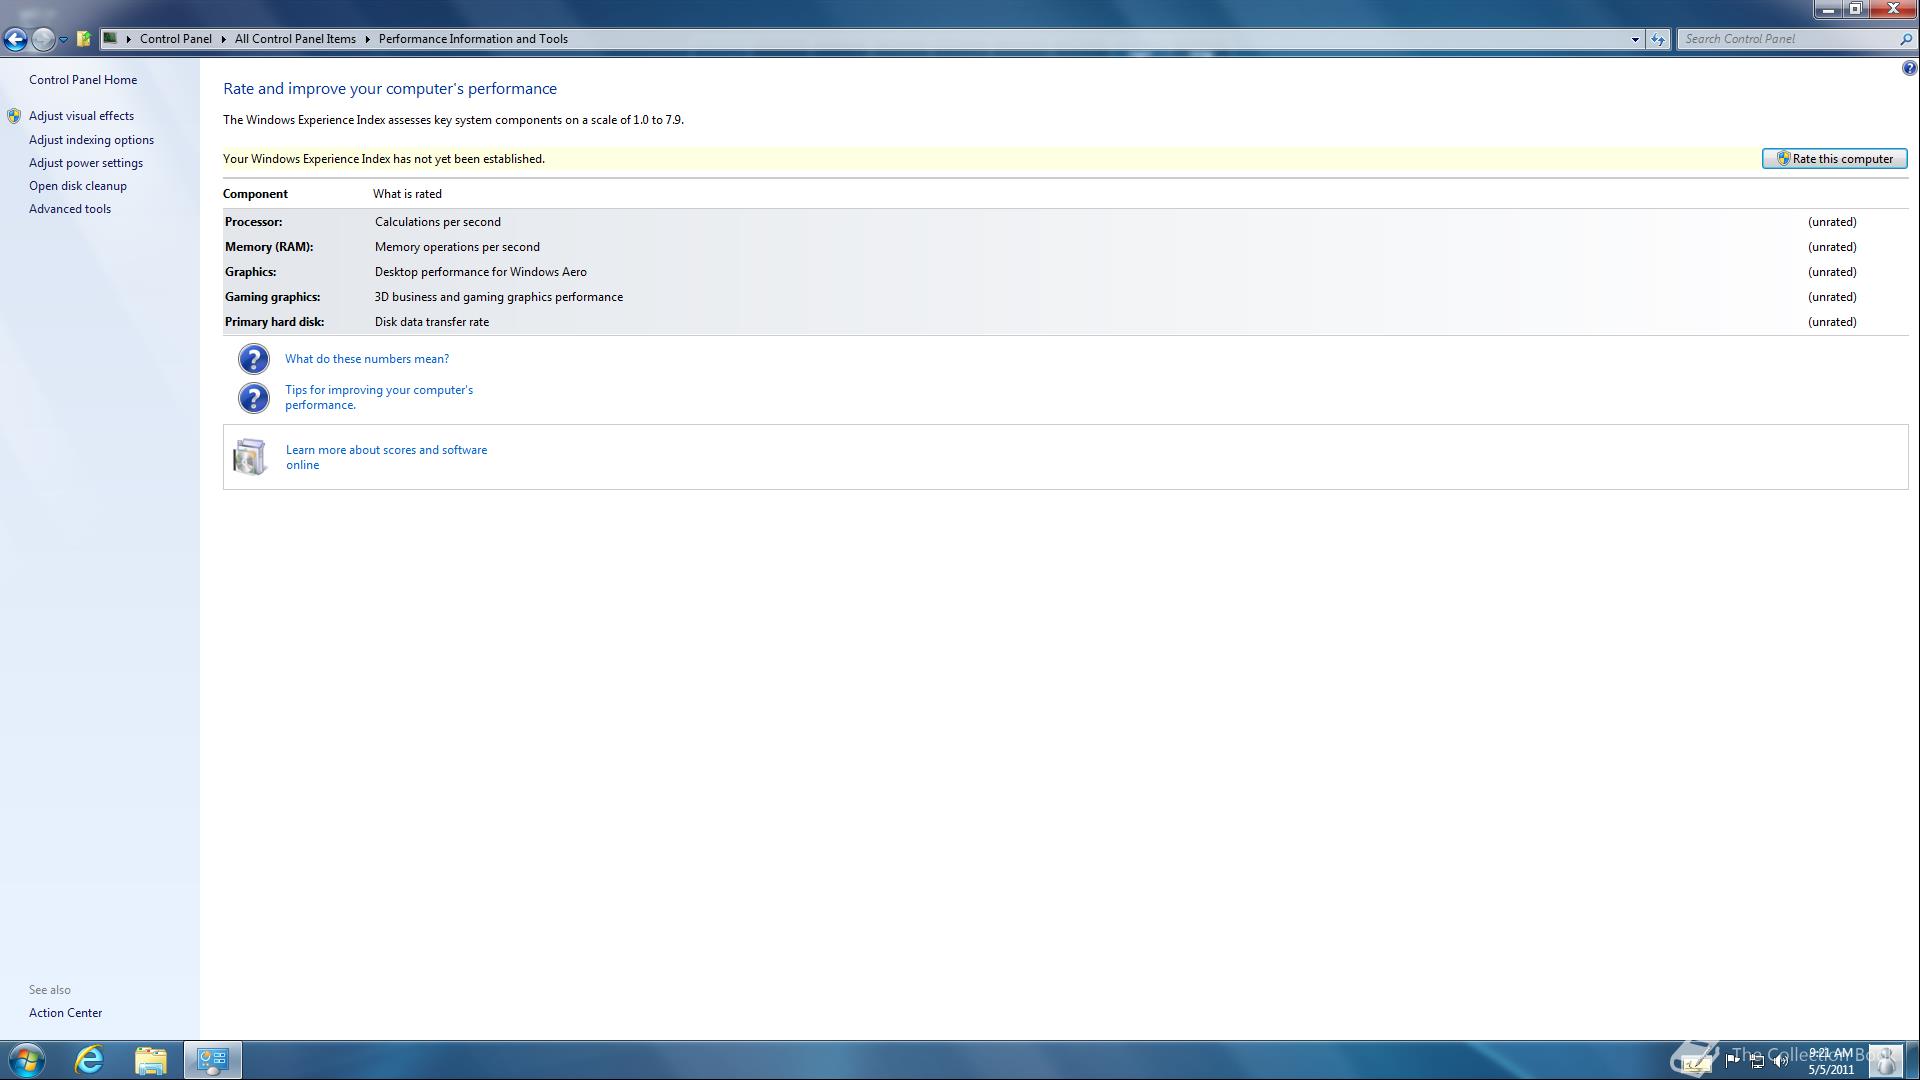Viewport: 1920px width, 1080px height.
Task: Open Action Center under See also
Action: pos(65,1013)
